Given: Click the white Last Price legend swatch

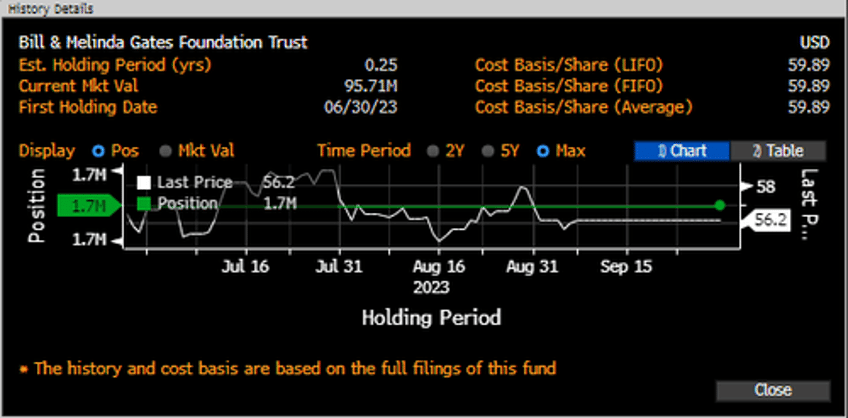Looking at the screenshot, I should [144, 183].
